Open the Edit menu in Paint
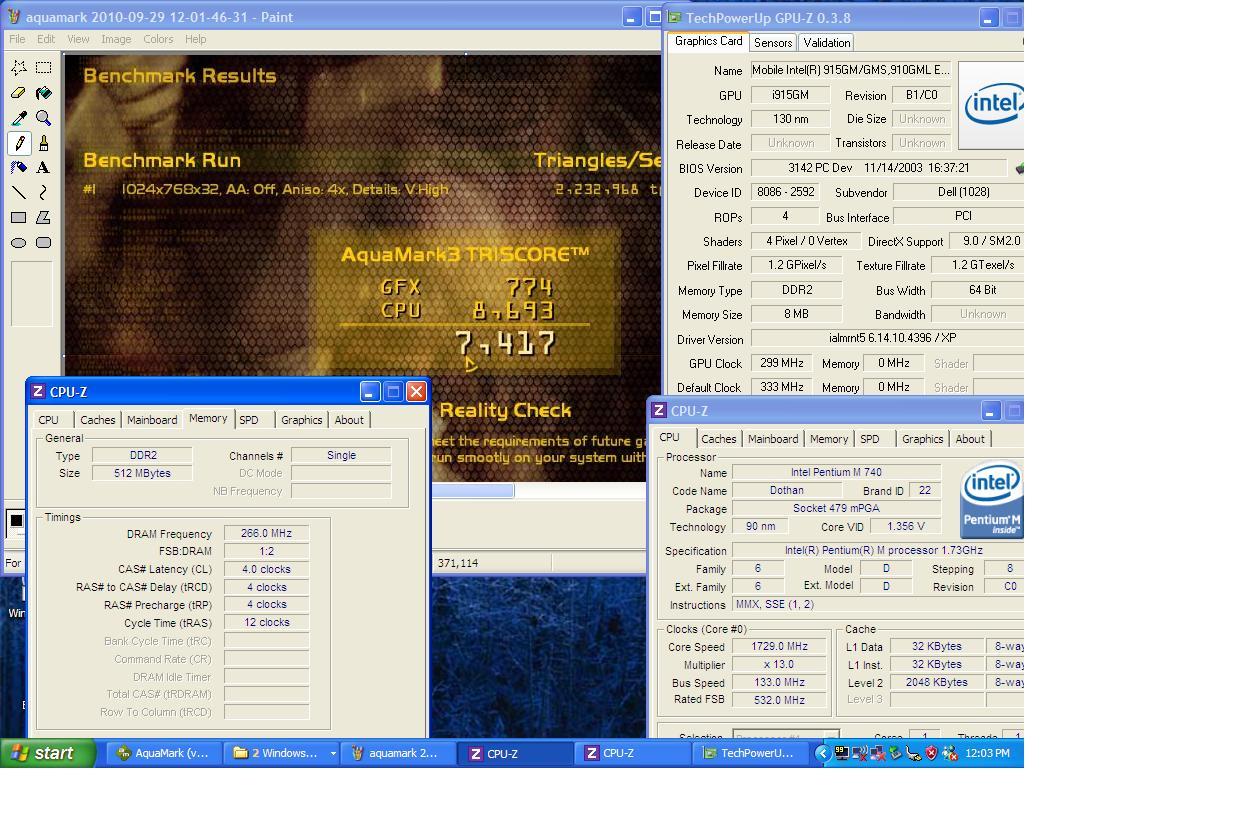 coord(46,39)
